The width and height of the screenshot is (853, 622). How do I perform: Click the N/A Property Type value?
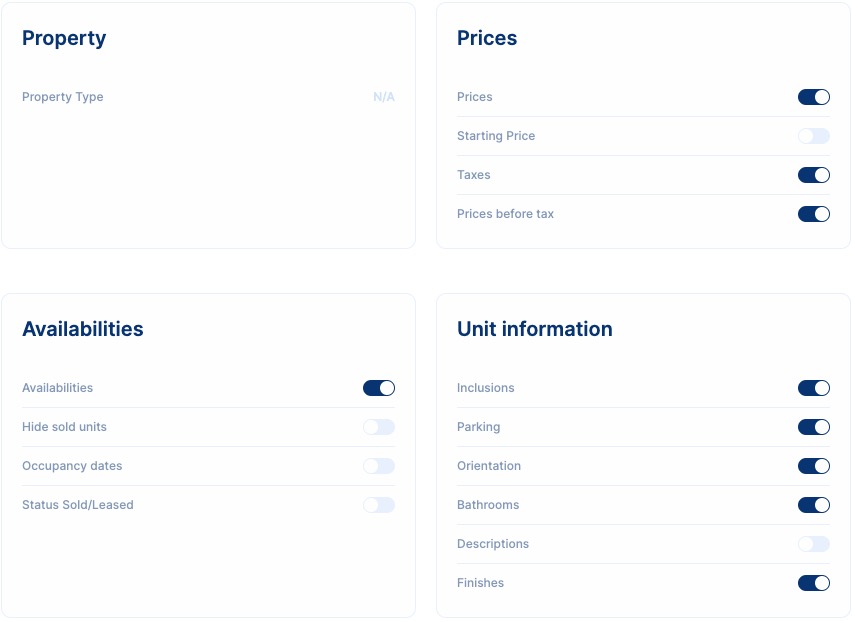pyautogui.click(x=384, y=97)
